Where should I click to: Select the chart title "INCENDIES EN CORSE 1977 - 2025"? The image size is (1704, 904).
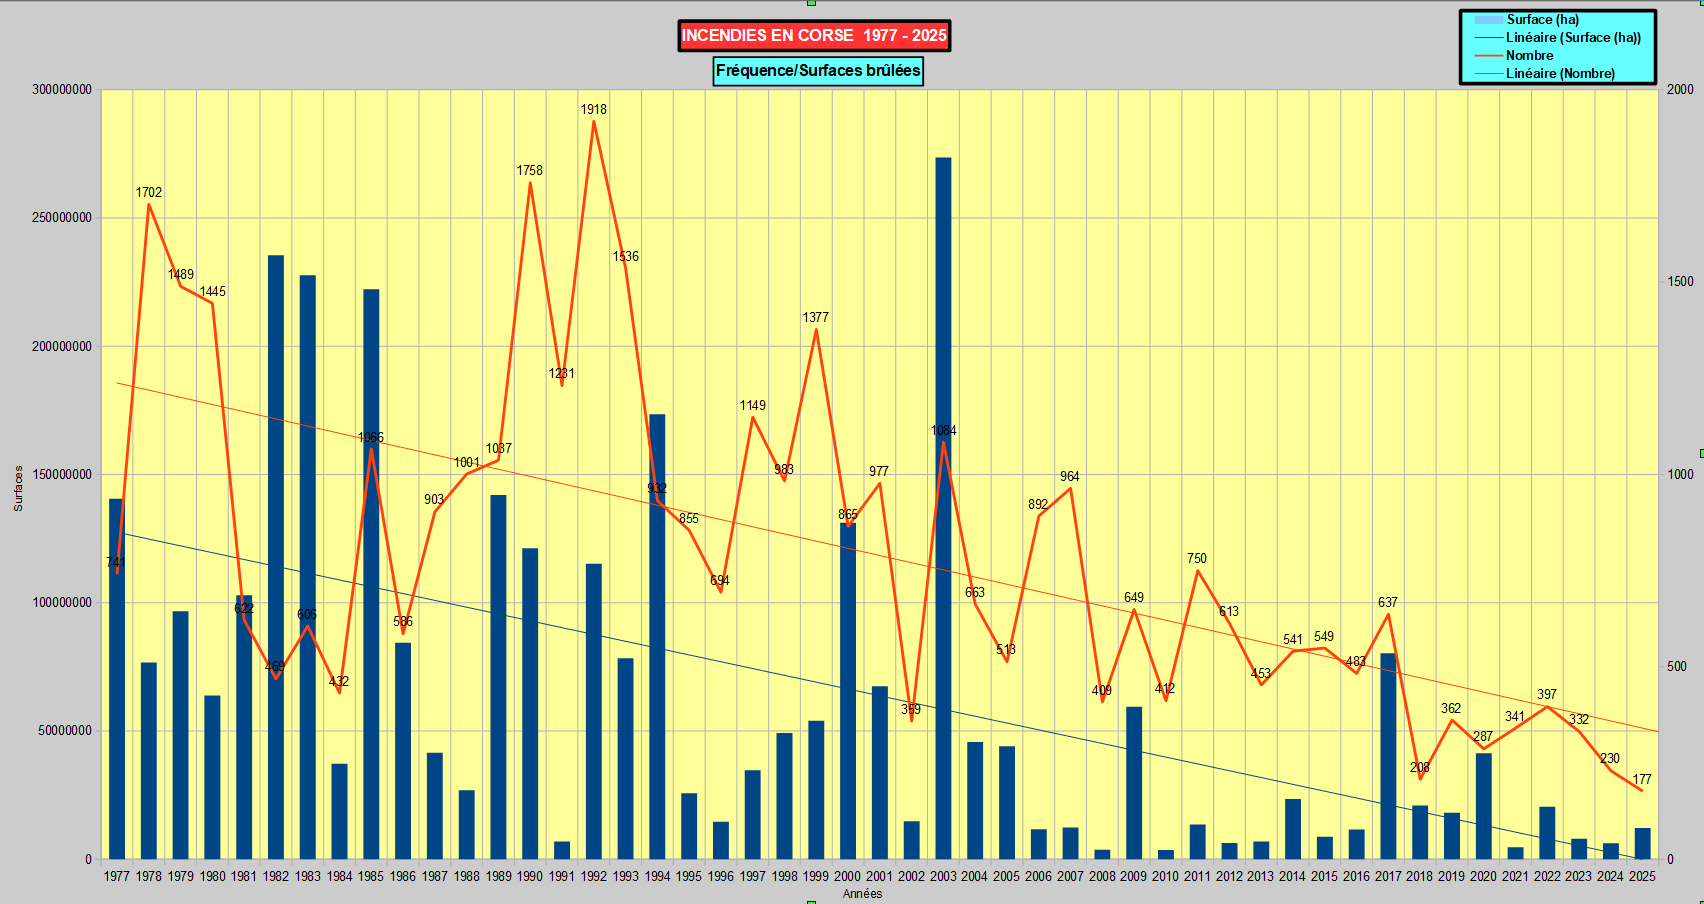(814, 36)
